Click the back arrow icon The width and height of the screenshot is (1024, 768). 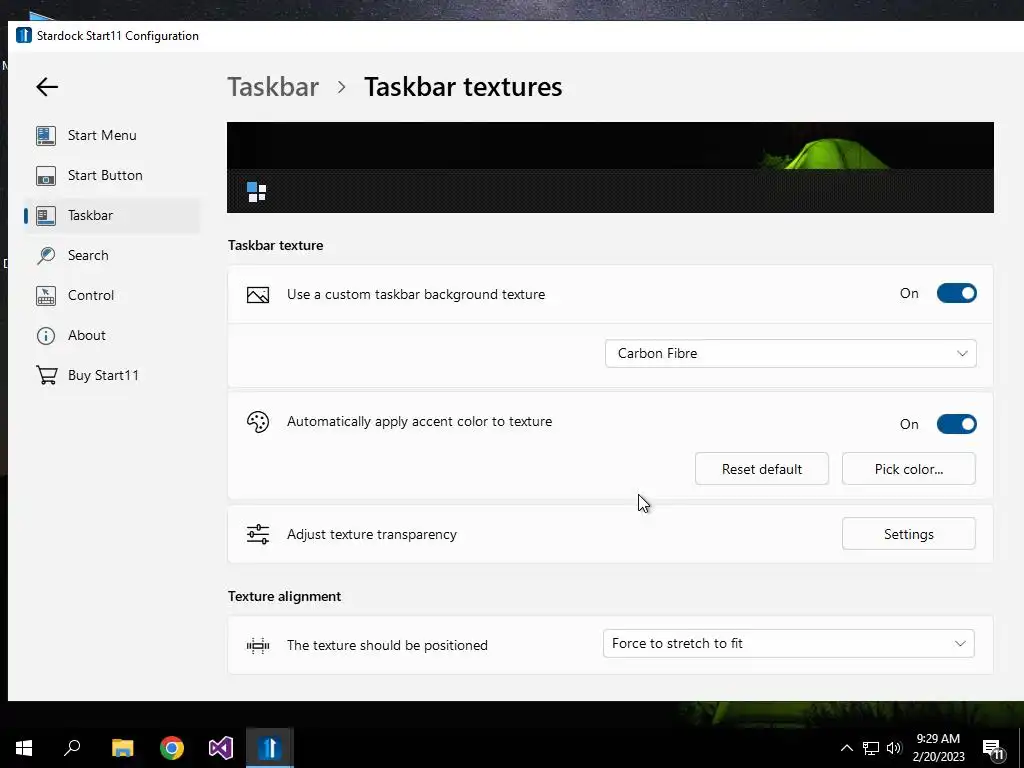tap(47, 87)
